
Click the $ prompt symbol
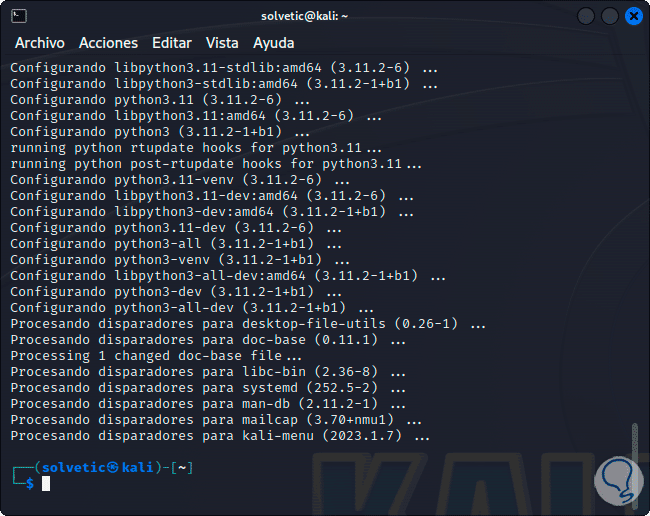pyautogui.click(x=30, y=484)
